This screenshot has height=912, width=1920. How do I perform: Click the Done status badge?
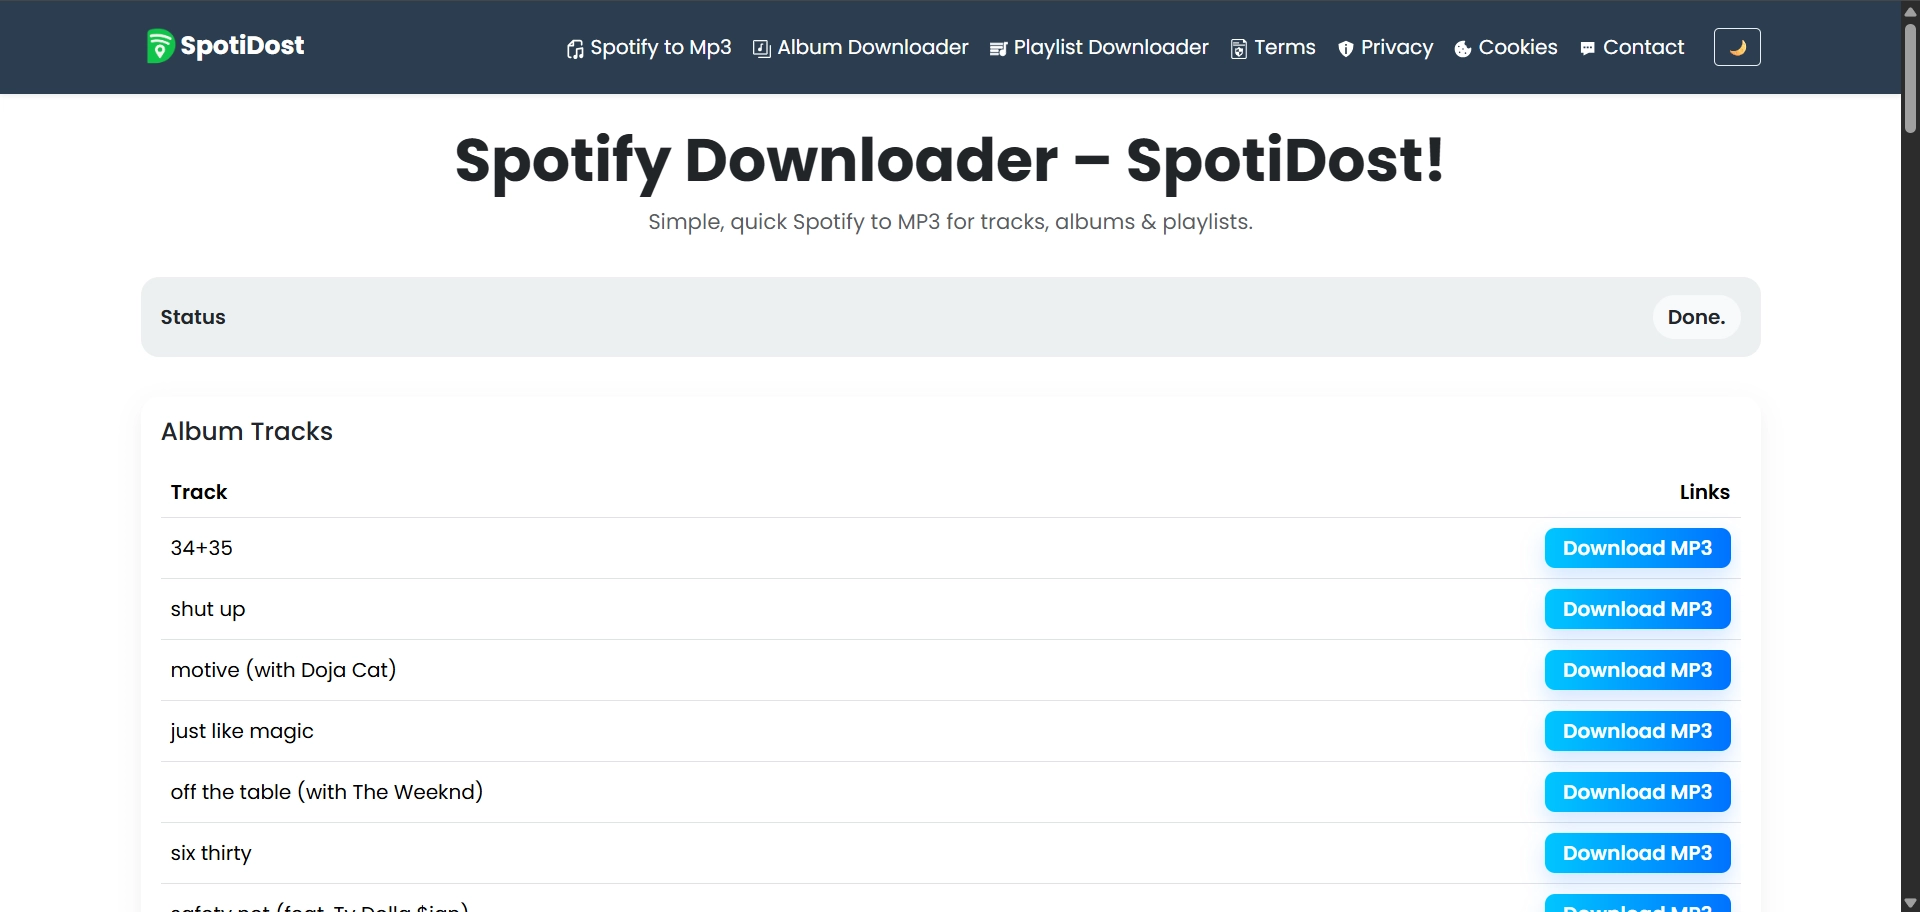point(1696,317)
